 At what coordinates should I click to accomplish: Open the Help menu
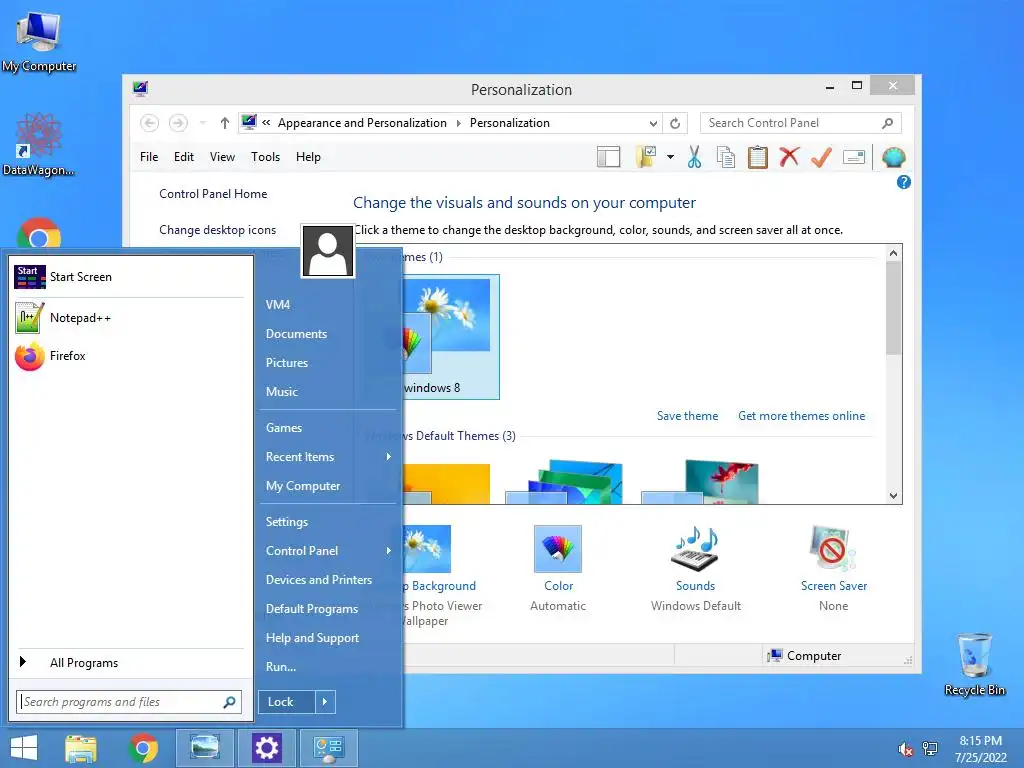(x=308, y=157)
